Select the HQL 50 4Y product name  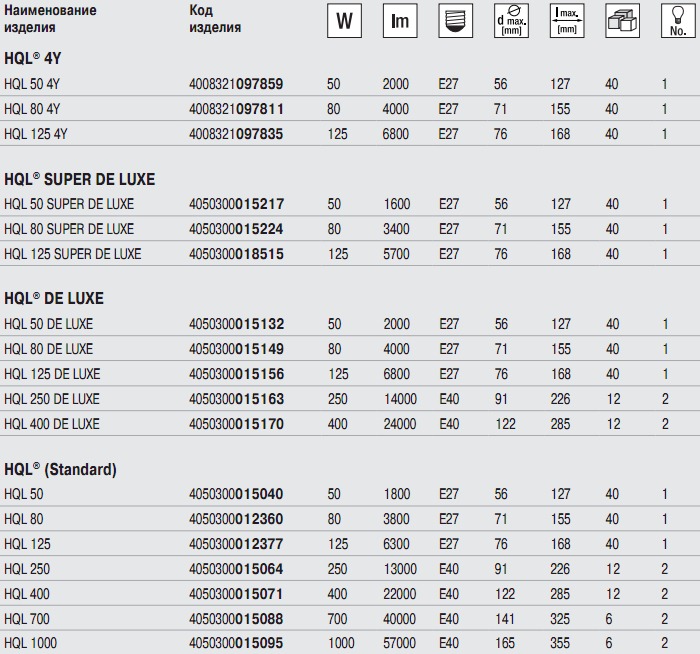32,84
